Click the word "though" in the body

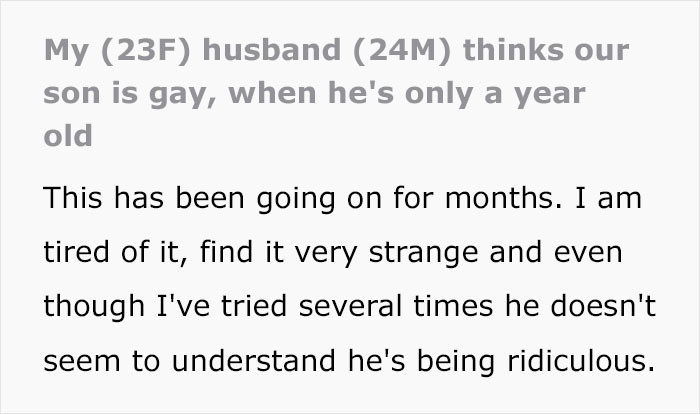pyautogui.click(x=94, y=307)
